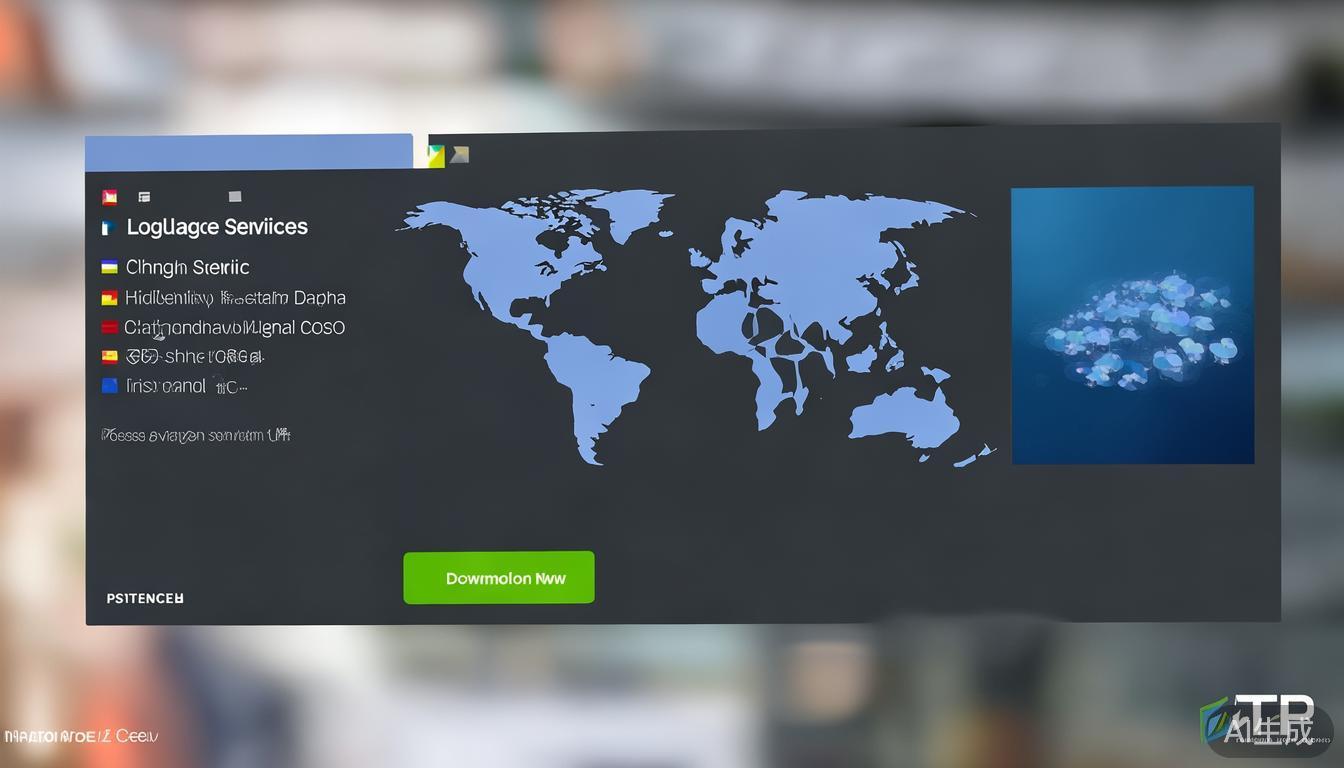Click the yellow-green icon beside the blue tab
This screenshot has height=768, width=1344.
coord(436,155)
